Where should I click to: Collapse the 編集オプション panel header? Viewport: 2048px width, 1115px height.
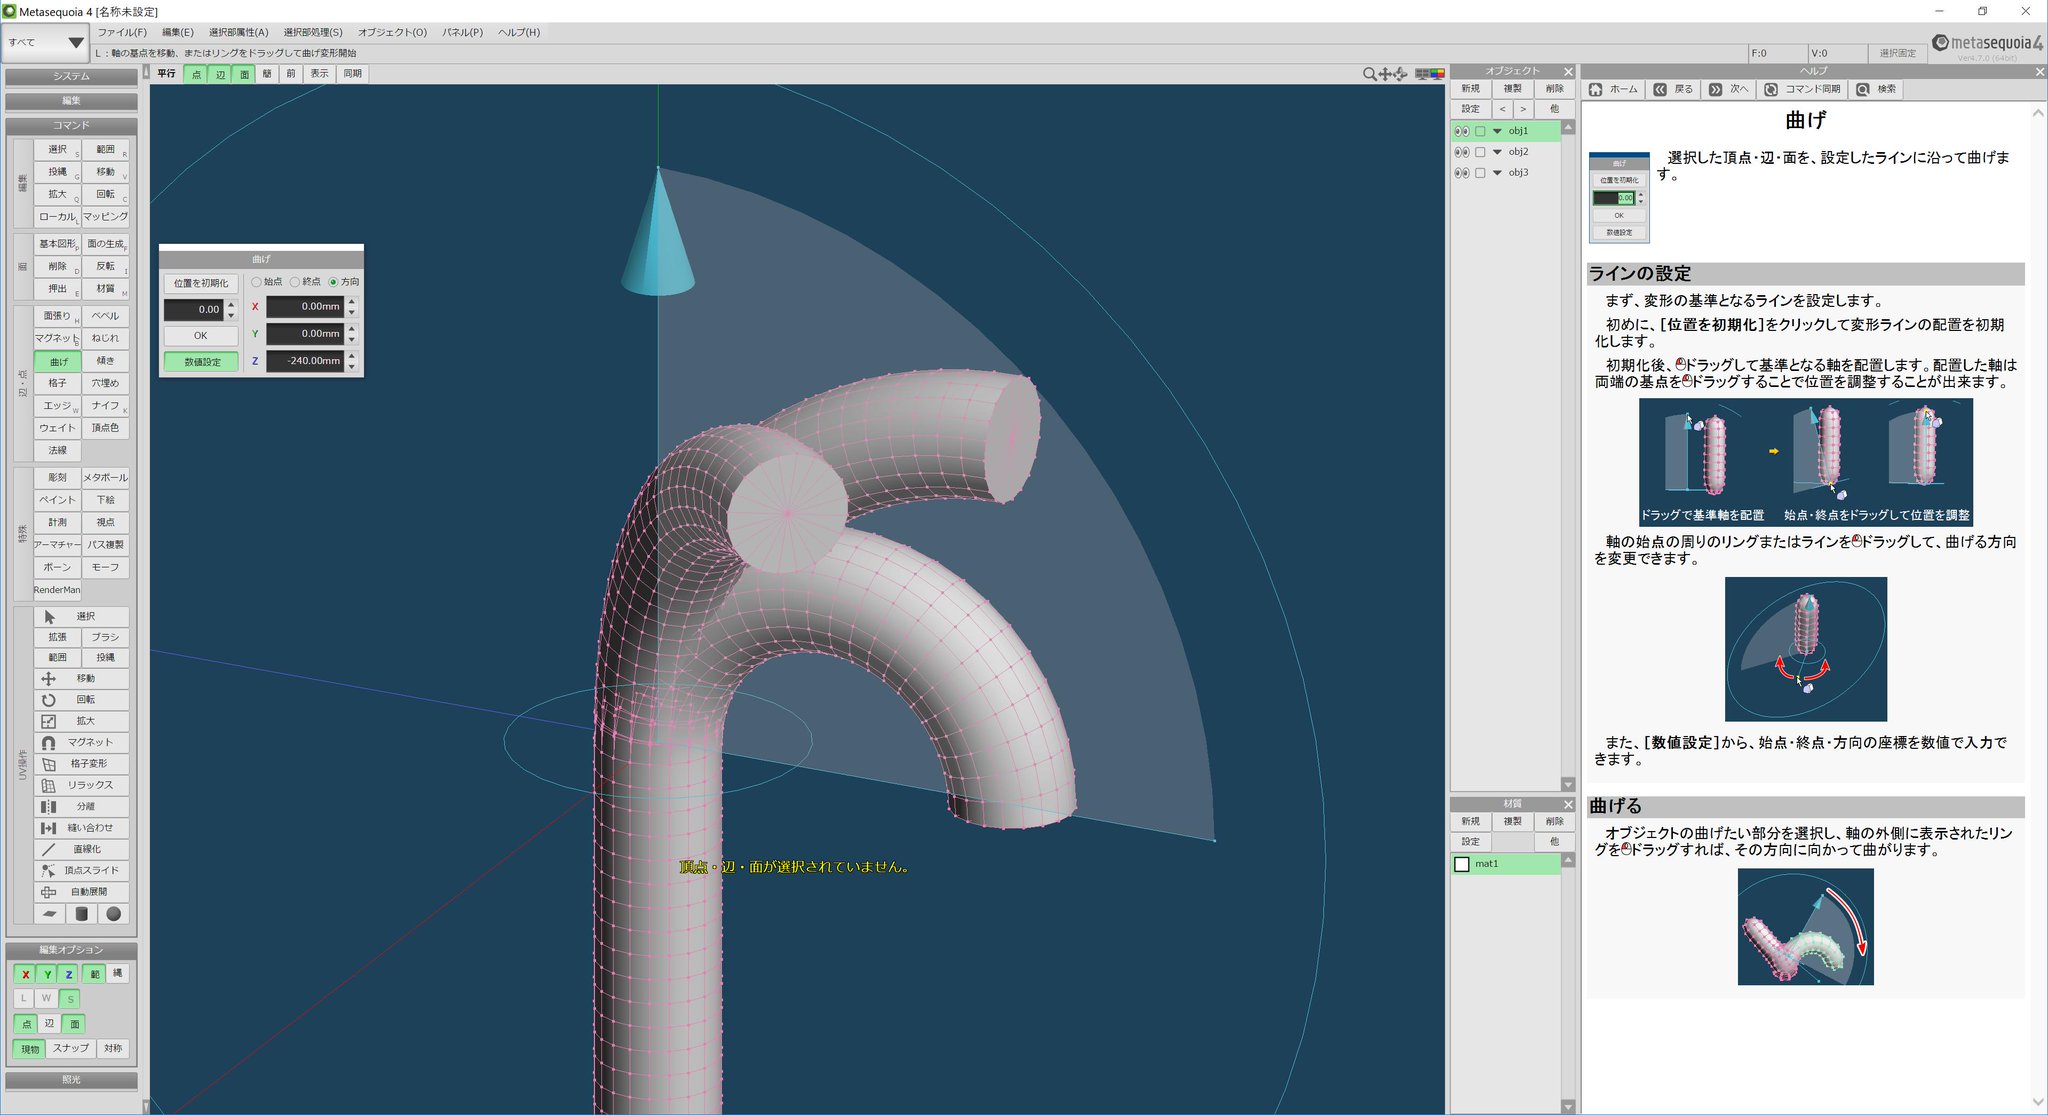point(71,950)
